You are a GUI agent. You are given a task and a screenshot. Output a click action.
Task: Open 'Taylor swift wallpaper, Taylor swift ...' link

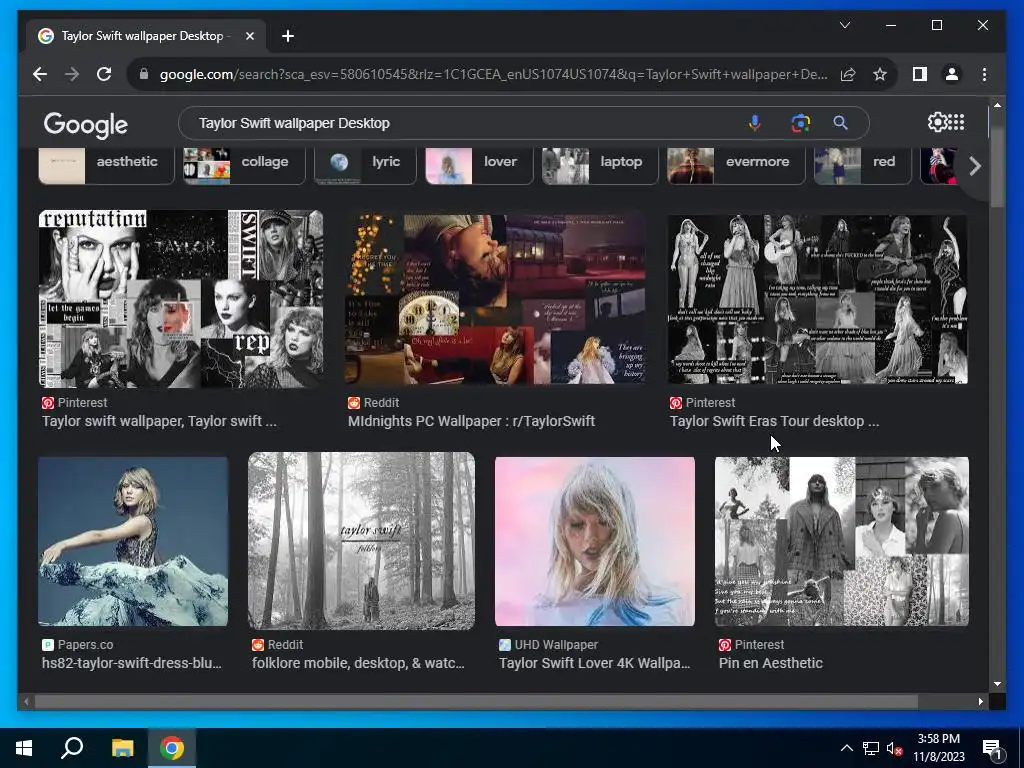pos(159,421)
